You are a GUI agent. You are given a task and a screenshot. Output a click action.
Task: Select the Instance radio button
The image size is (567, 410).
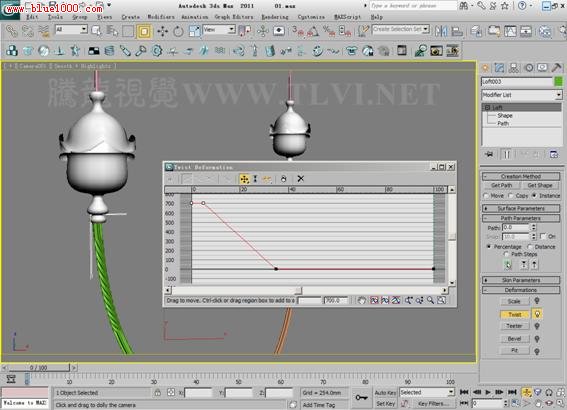[534, 196]
